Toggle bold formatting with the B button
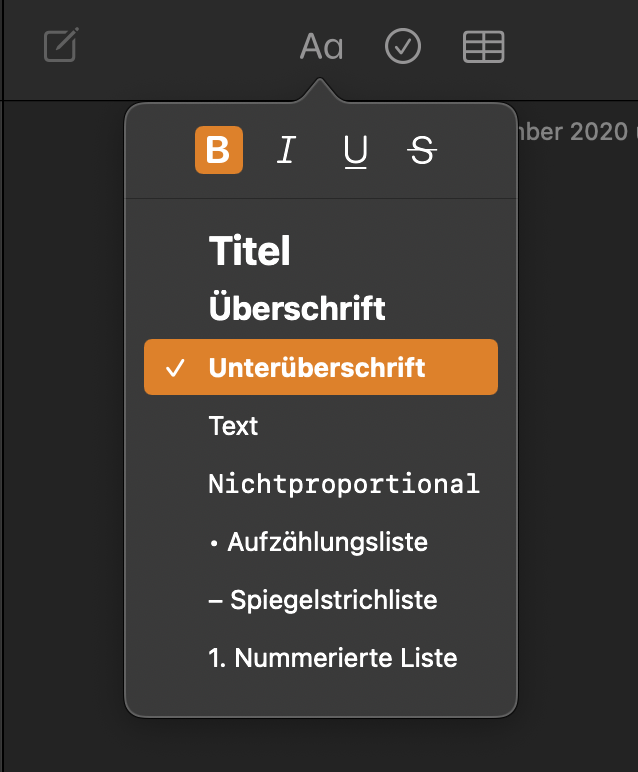Image resolution: width=638 pixels, height=772 pixels. click(219, 150)
